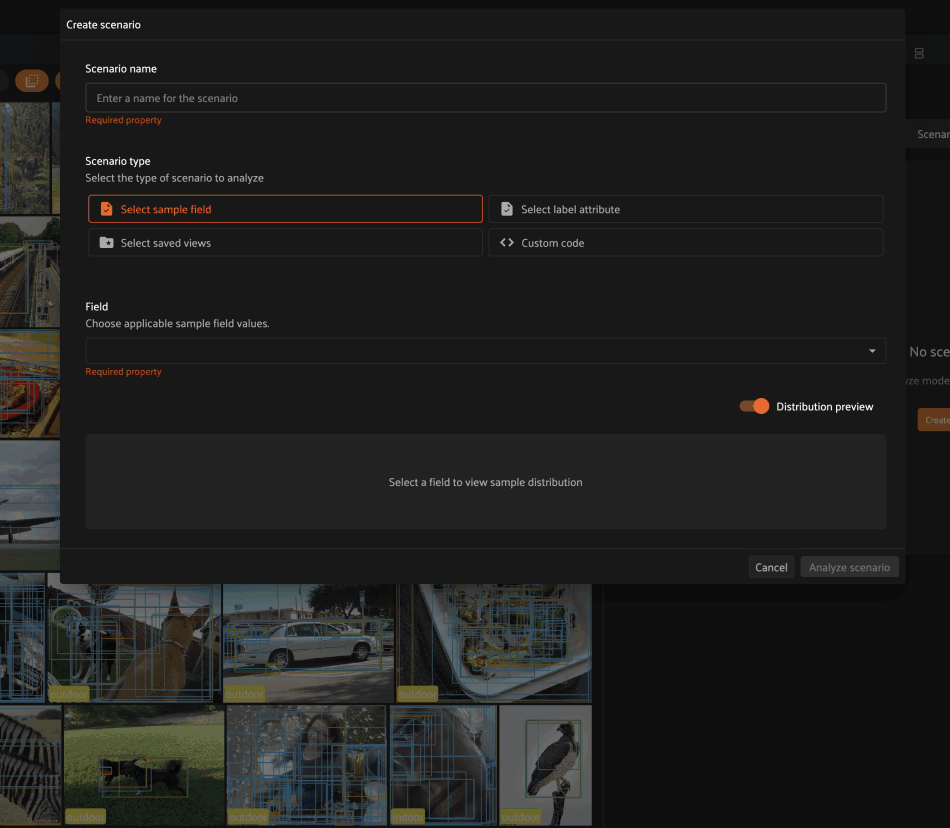Click the indoor label tag
This screenshot has height=828, width=950.
coord(408,817)
